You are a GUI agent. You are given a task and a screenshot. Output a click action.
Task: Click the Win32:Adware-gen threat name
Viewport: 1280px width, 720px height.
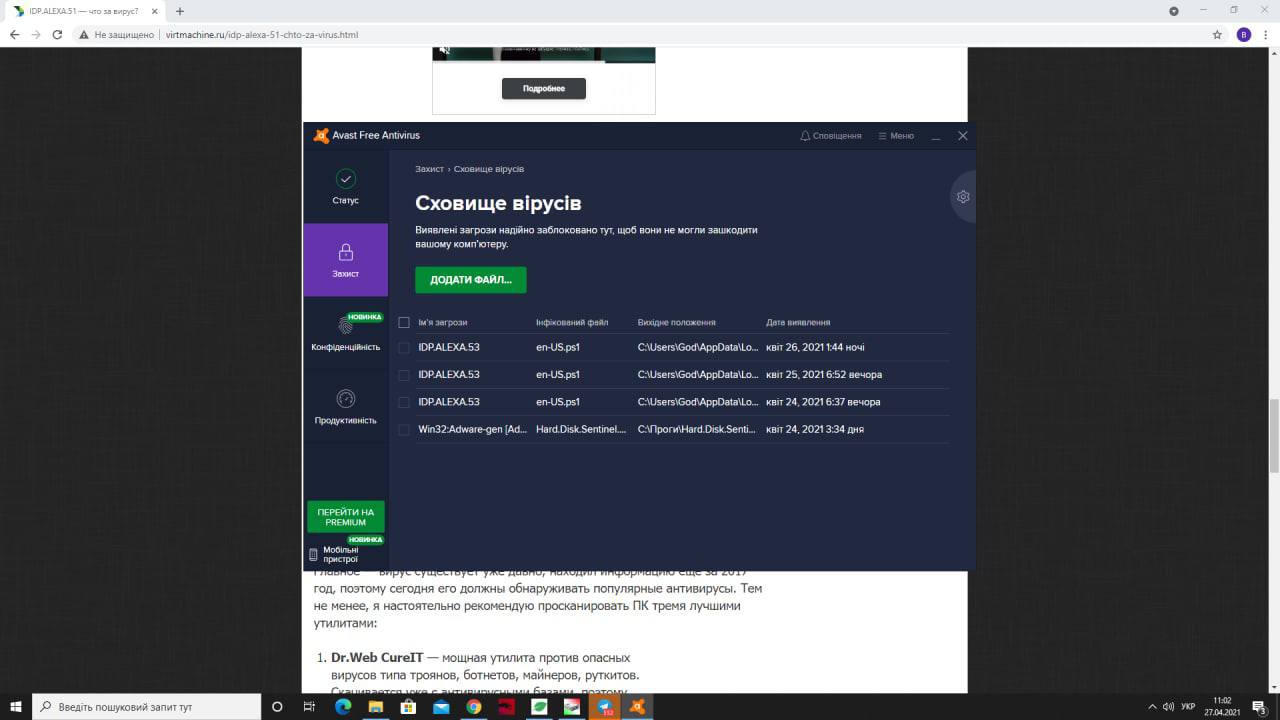pos(472,429)
